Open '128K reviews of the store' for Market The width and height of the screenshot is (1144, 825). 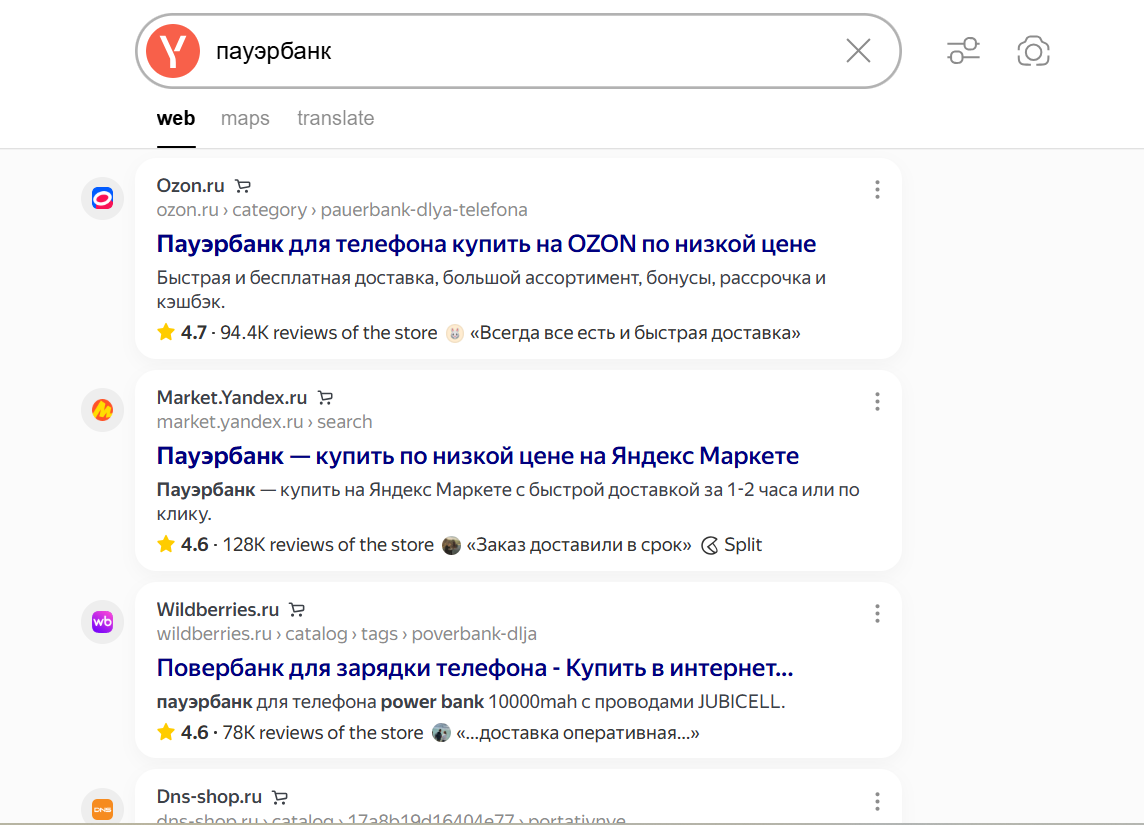click(328, 545)
